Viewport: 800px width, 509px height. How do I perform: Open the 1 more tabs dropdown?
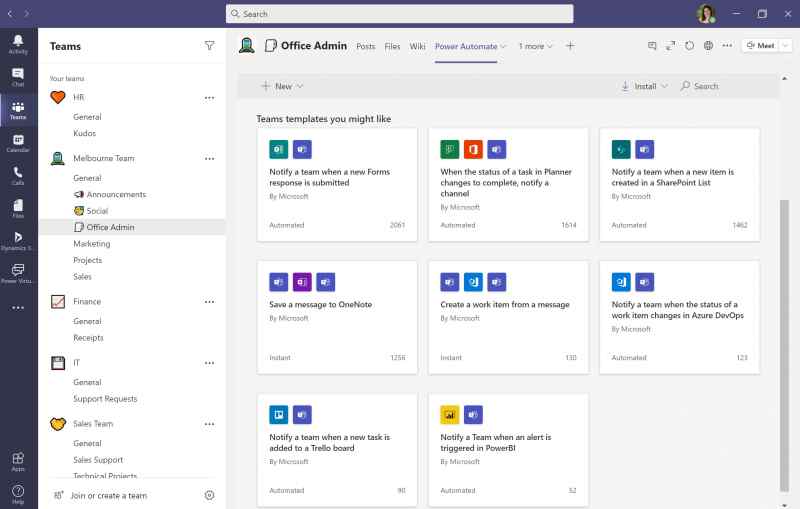click(x=536, y=46)
